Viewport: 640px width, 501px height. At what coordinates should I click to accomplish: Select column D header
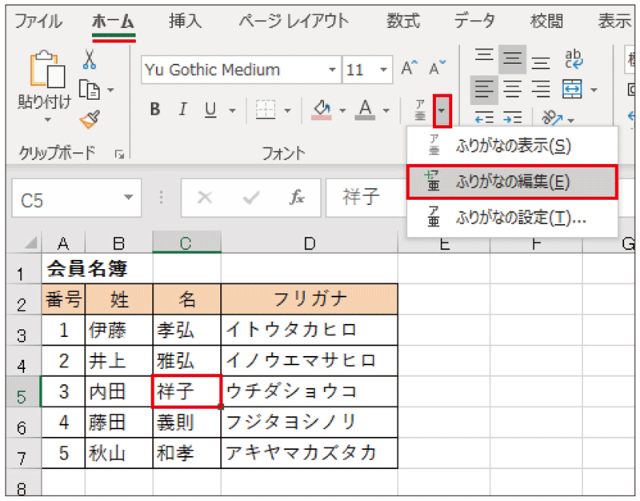coord(309,243)
